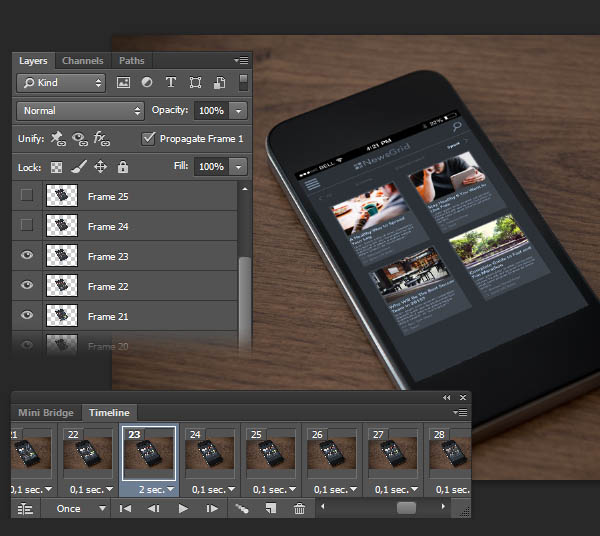
Task: Hide the Frame 23 layer
Action: coord(27,257)
